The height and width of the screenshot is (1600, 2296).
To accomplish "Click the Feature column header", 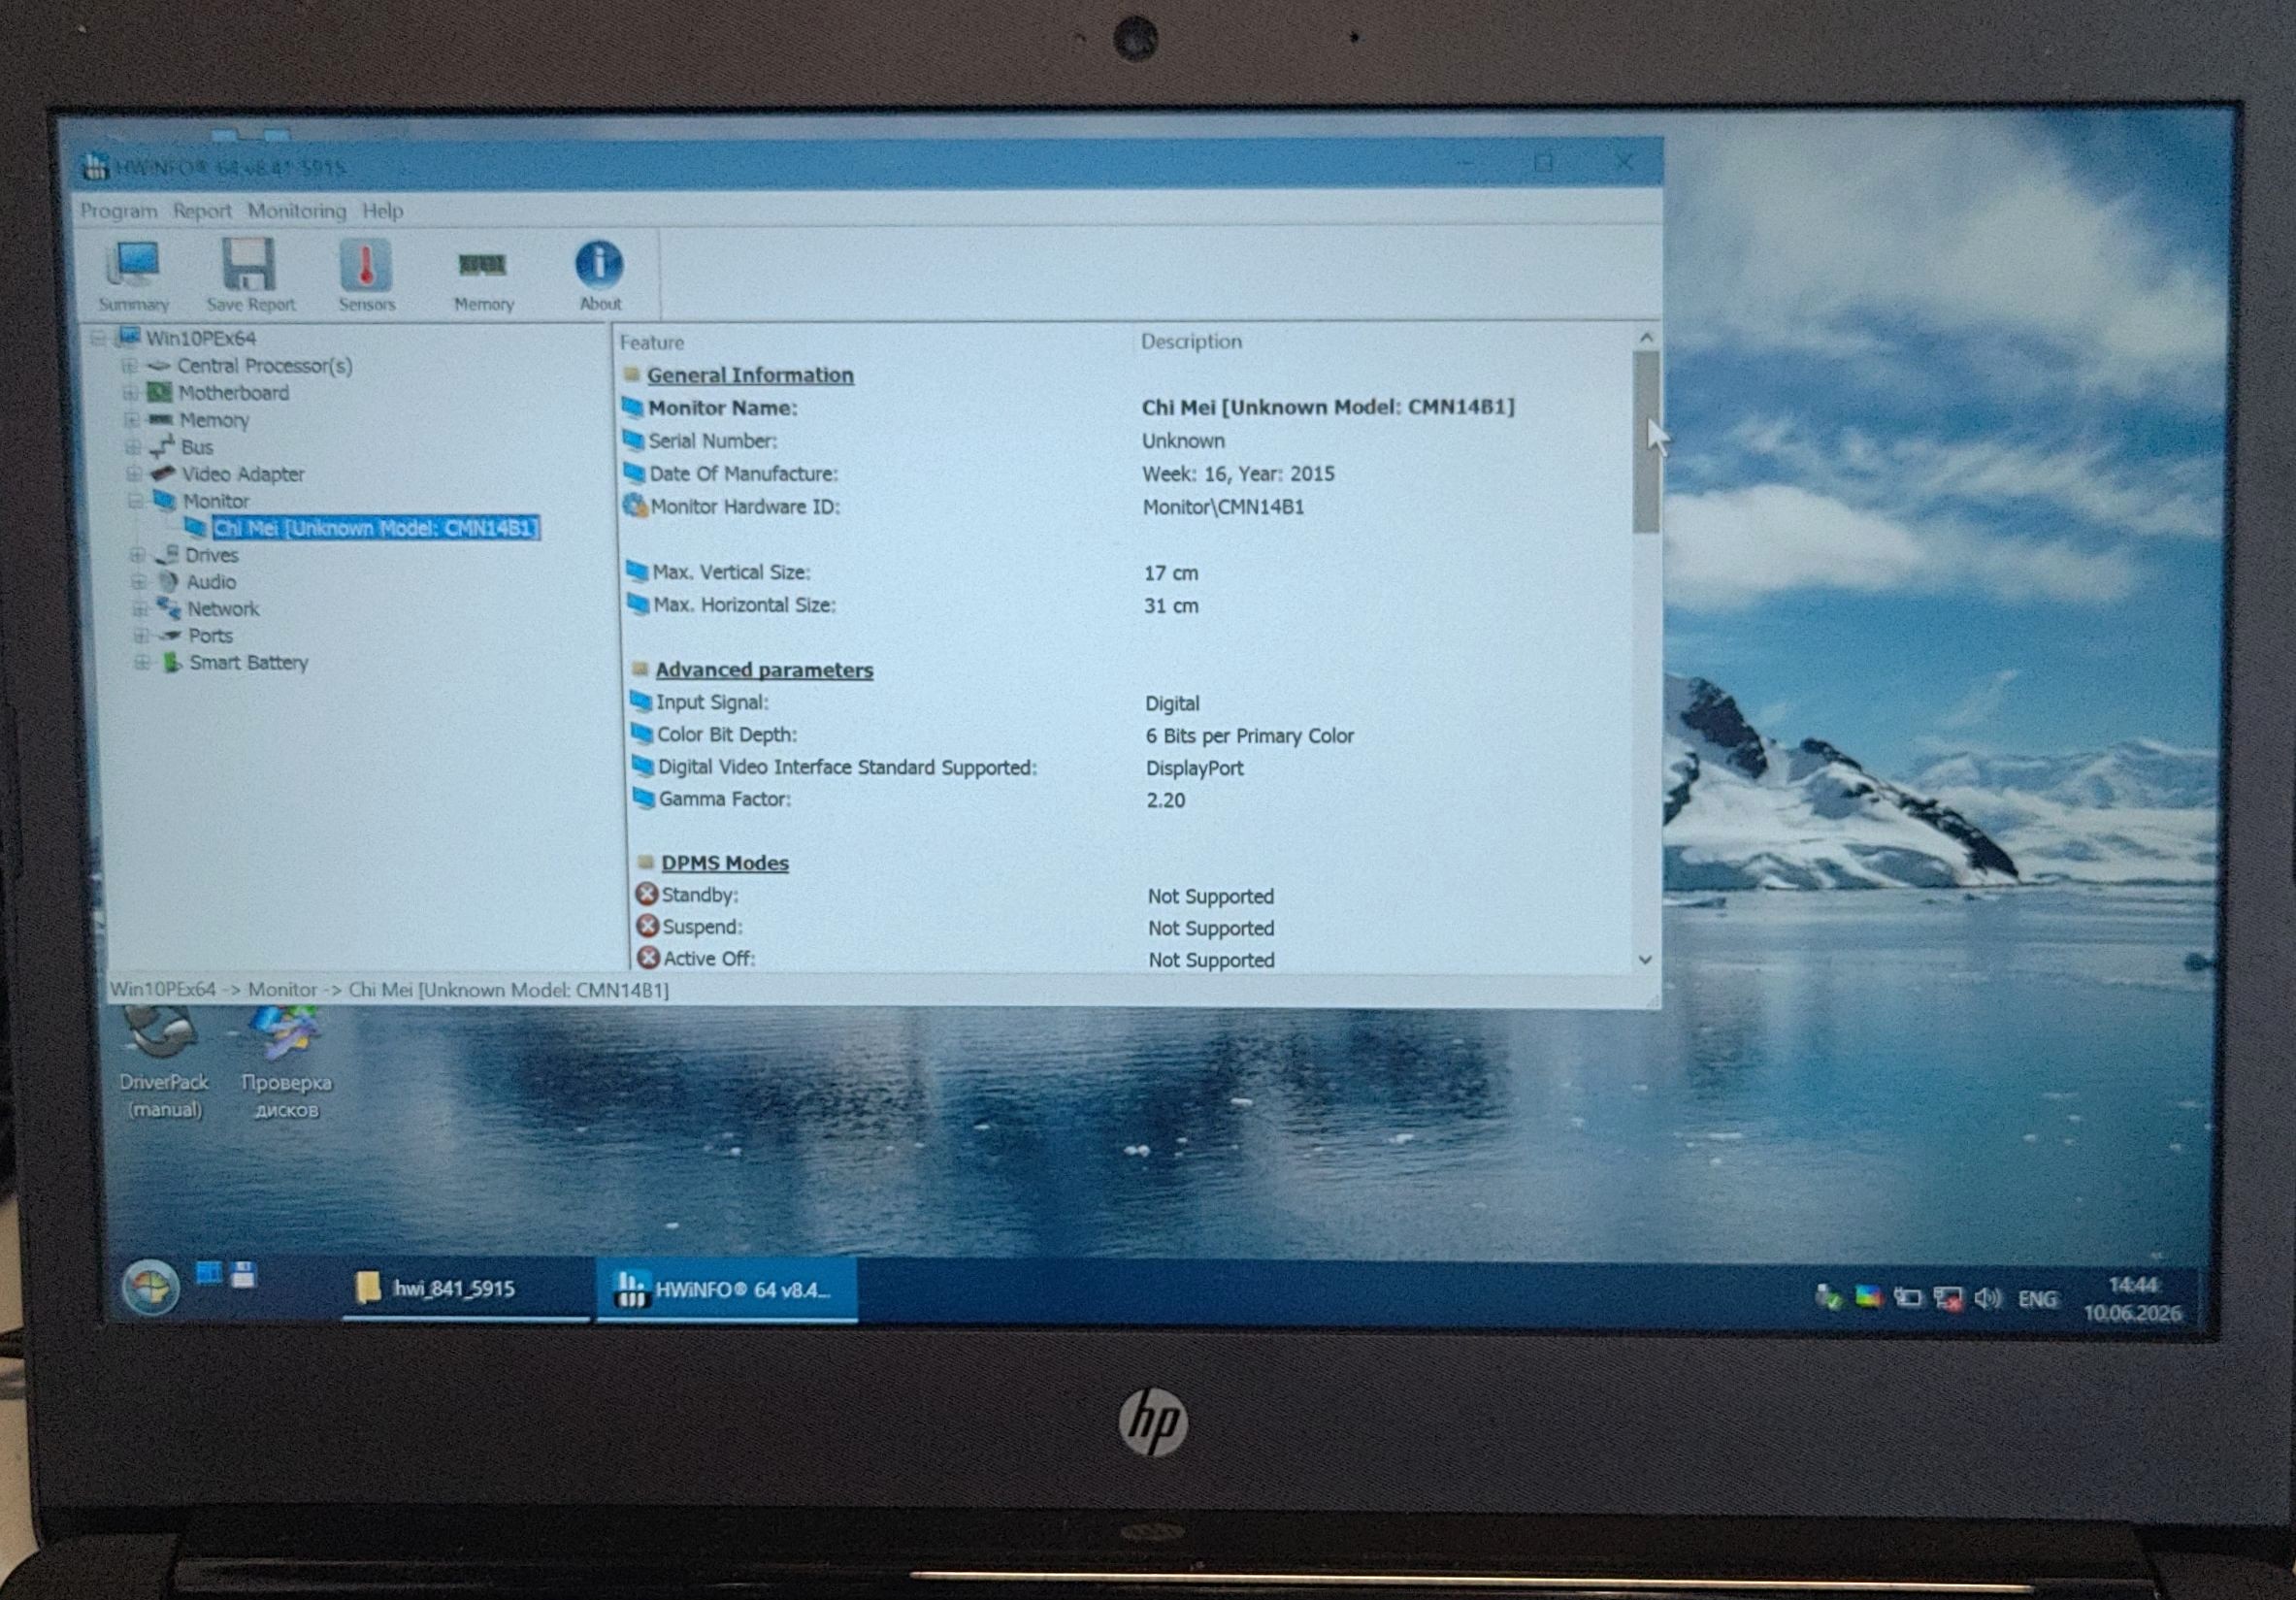I will pyautogui.click(x=652, y=342).
